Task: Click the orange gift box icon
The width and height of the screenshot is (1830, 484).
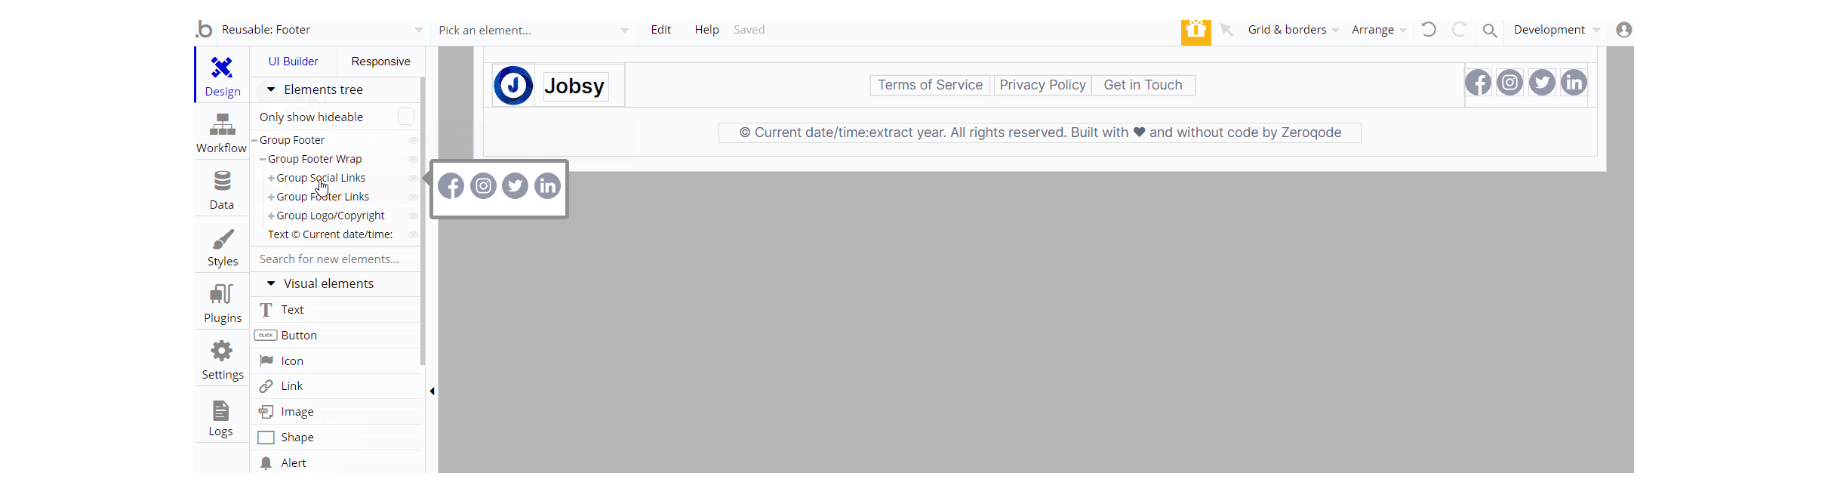Action: [1196, 30]
